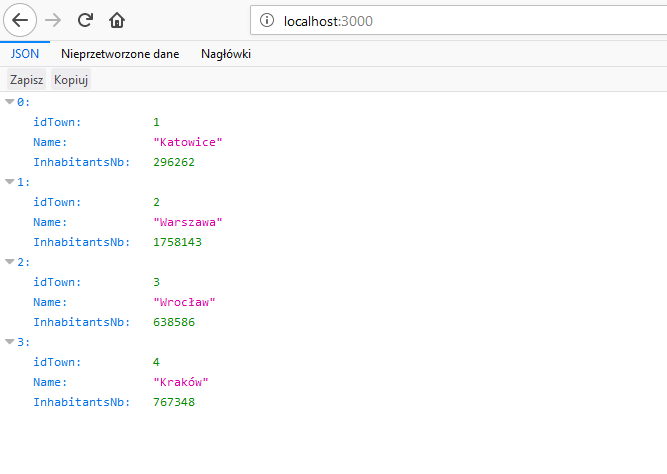The image size is (667, 474).
Task: Reload the page with the refresh icon
Action: tap(85, 20)
